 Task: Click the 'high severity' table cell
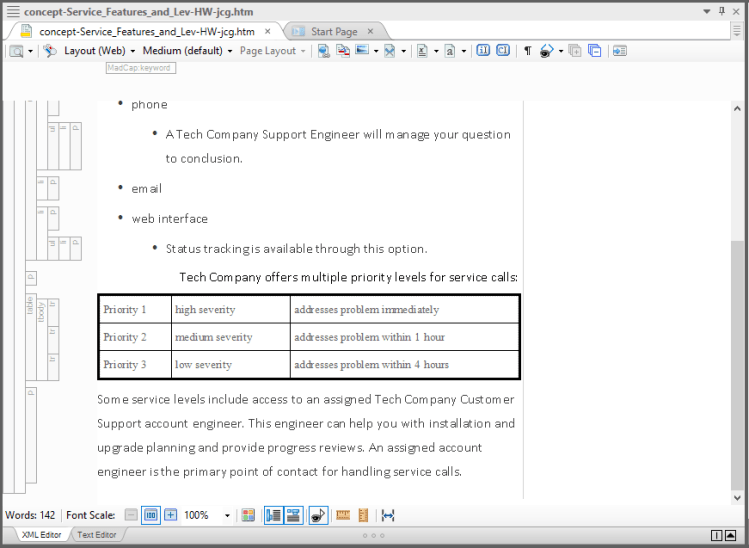pyautogui.click(x=231, y=309)
